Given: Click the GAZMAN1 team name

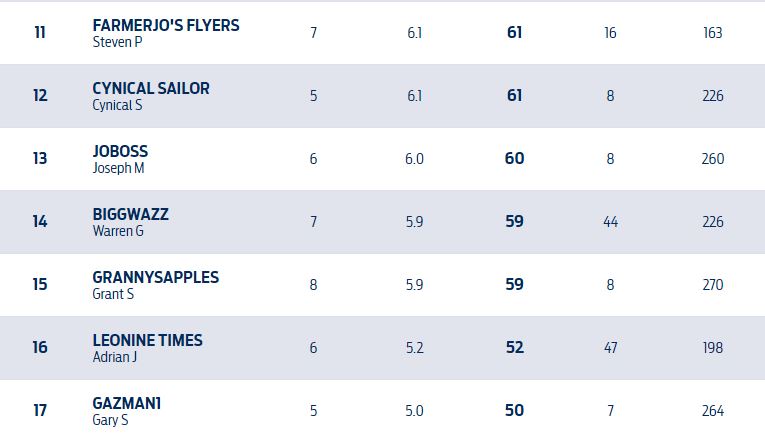Looking at the screenshot, I should (126, 403).
